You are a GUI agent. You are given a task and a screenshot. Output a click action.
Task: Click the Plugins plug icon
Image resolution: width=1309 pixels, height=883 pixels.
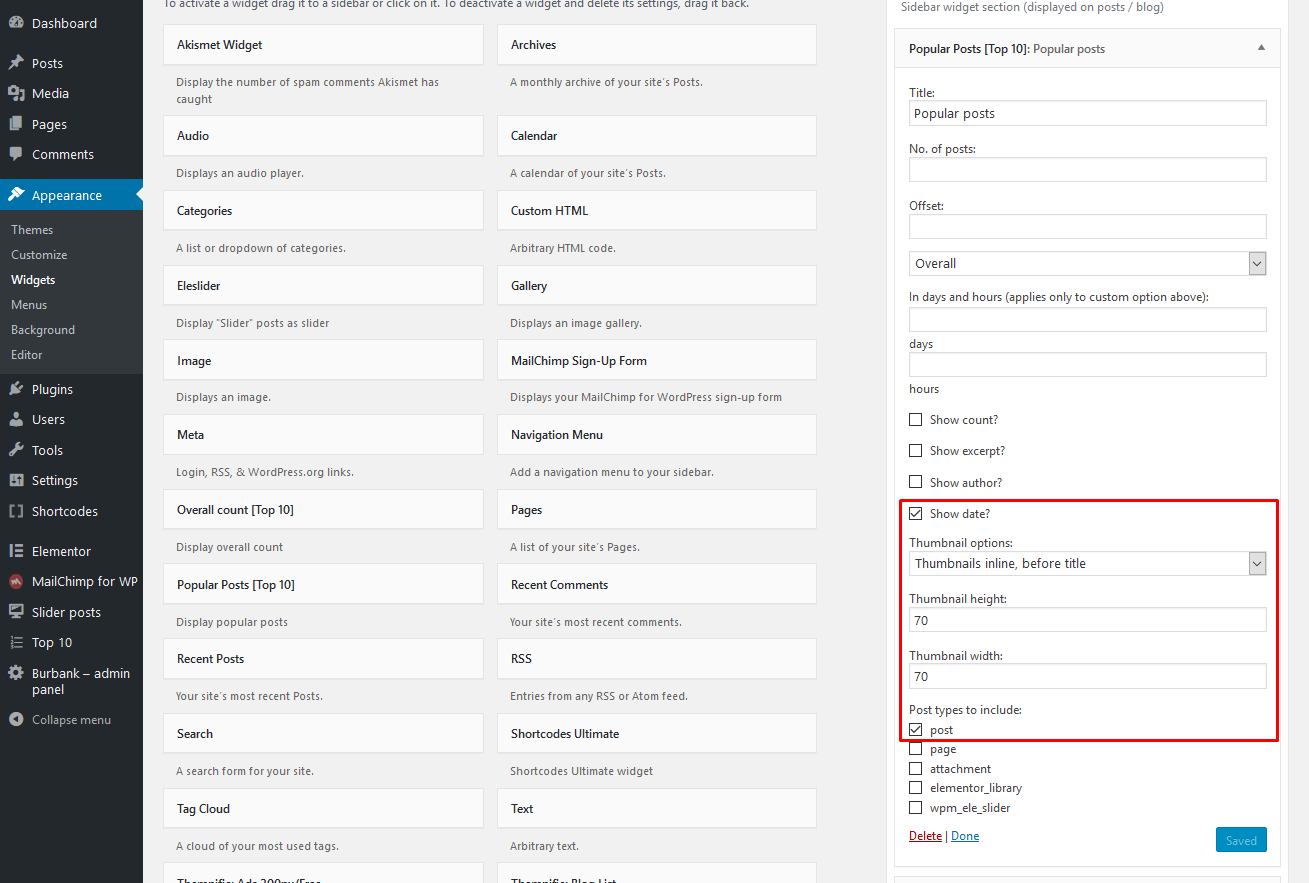click(16, 389)
